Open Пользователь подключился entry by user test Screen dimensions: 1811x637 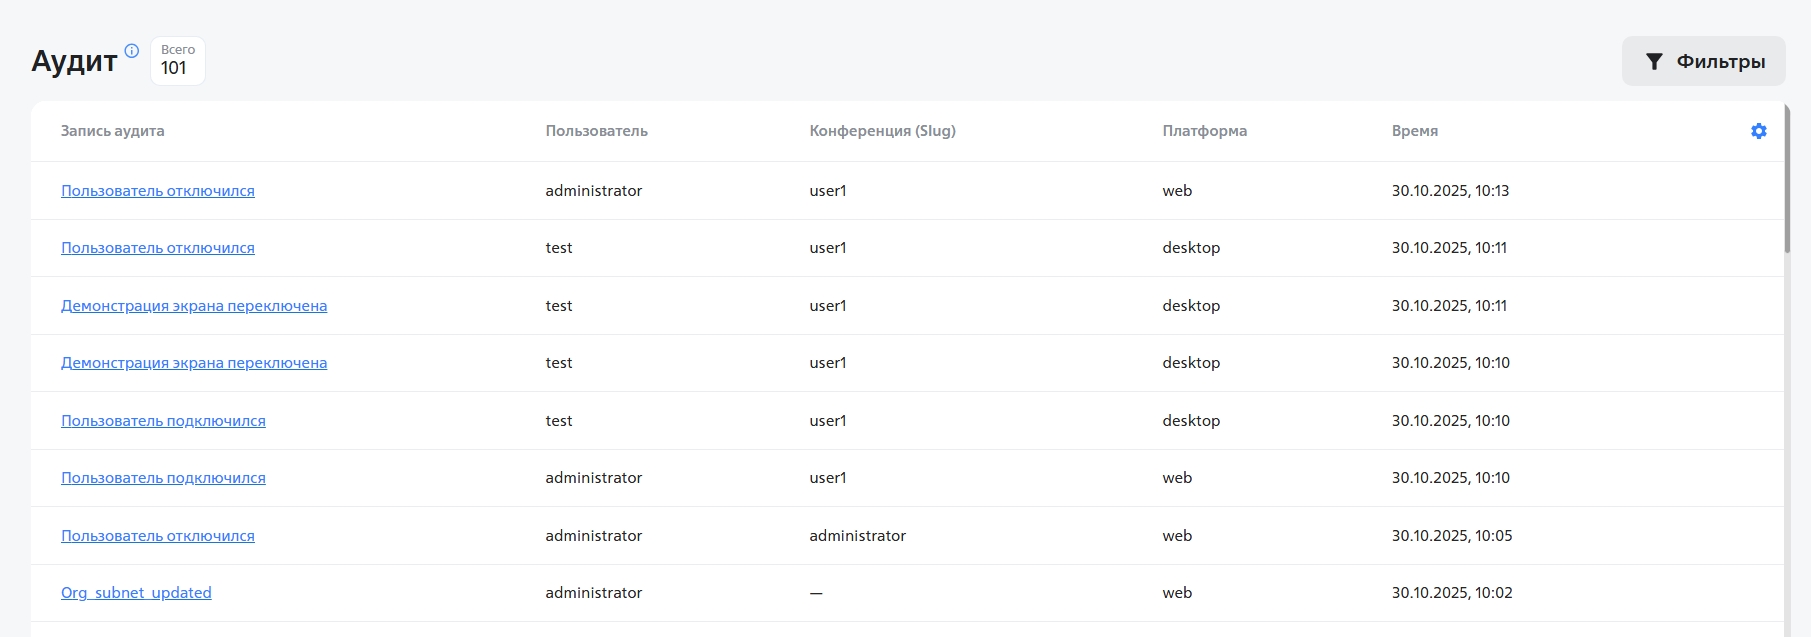163,421
